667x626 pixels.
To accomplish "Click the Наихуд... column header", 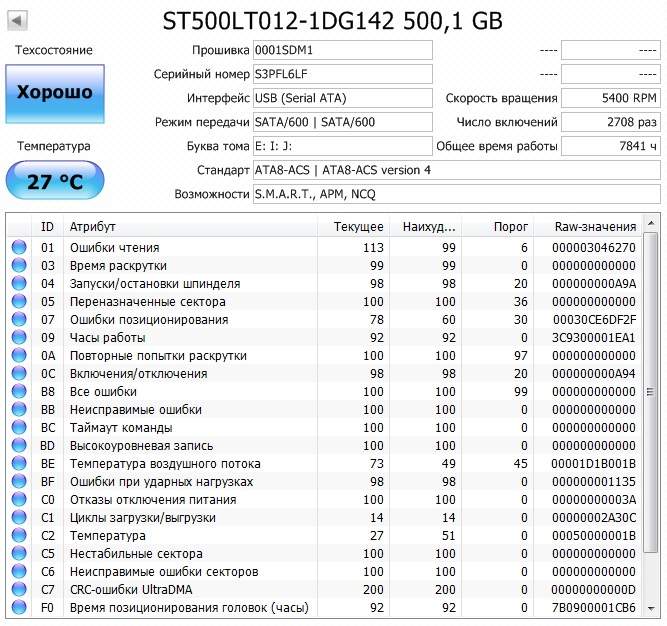I will tap(425, 227).
